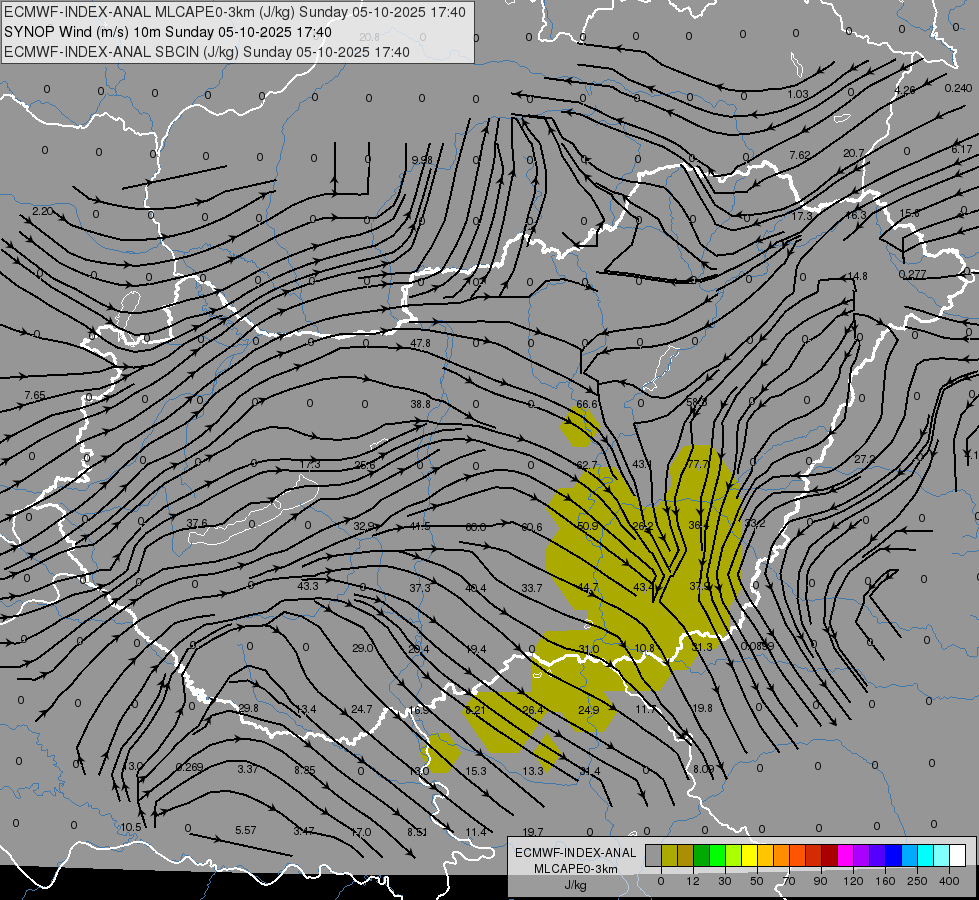Click the magenta legend swatch before 120

click(845, 855)
